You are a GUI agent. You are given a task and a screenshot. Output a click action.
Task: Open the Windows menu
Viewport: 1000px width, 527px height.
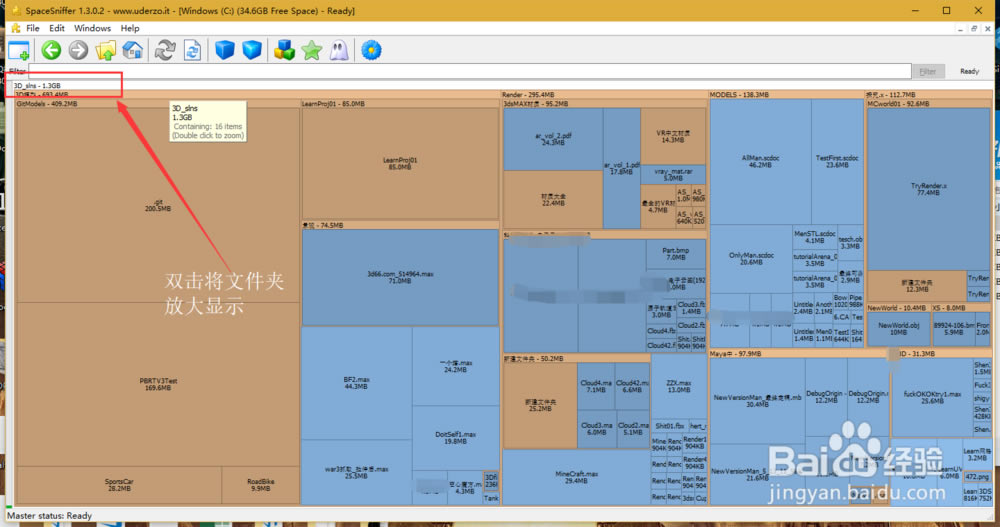tap(93, 29)
